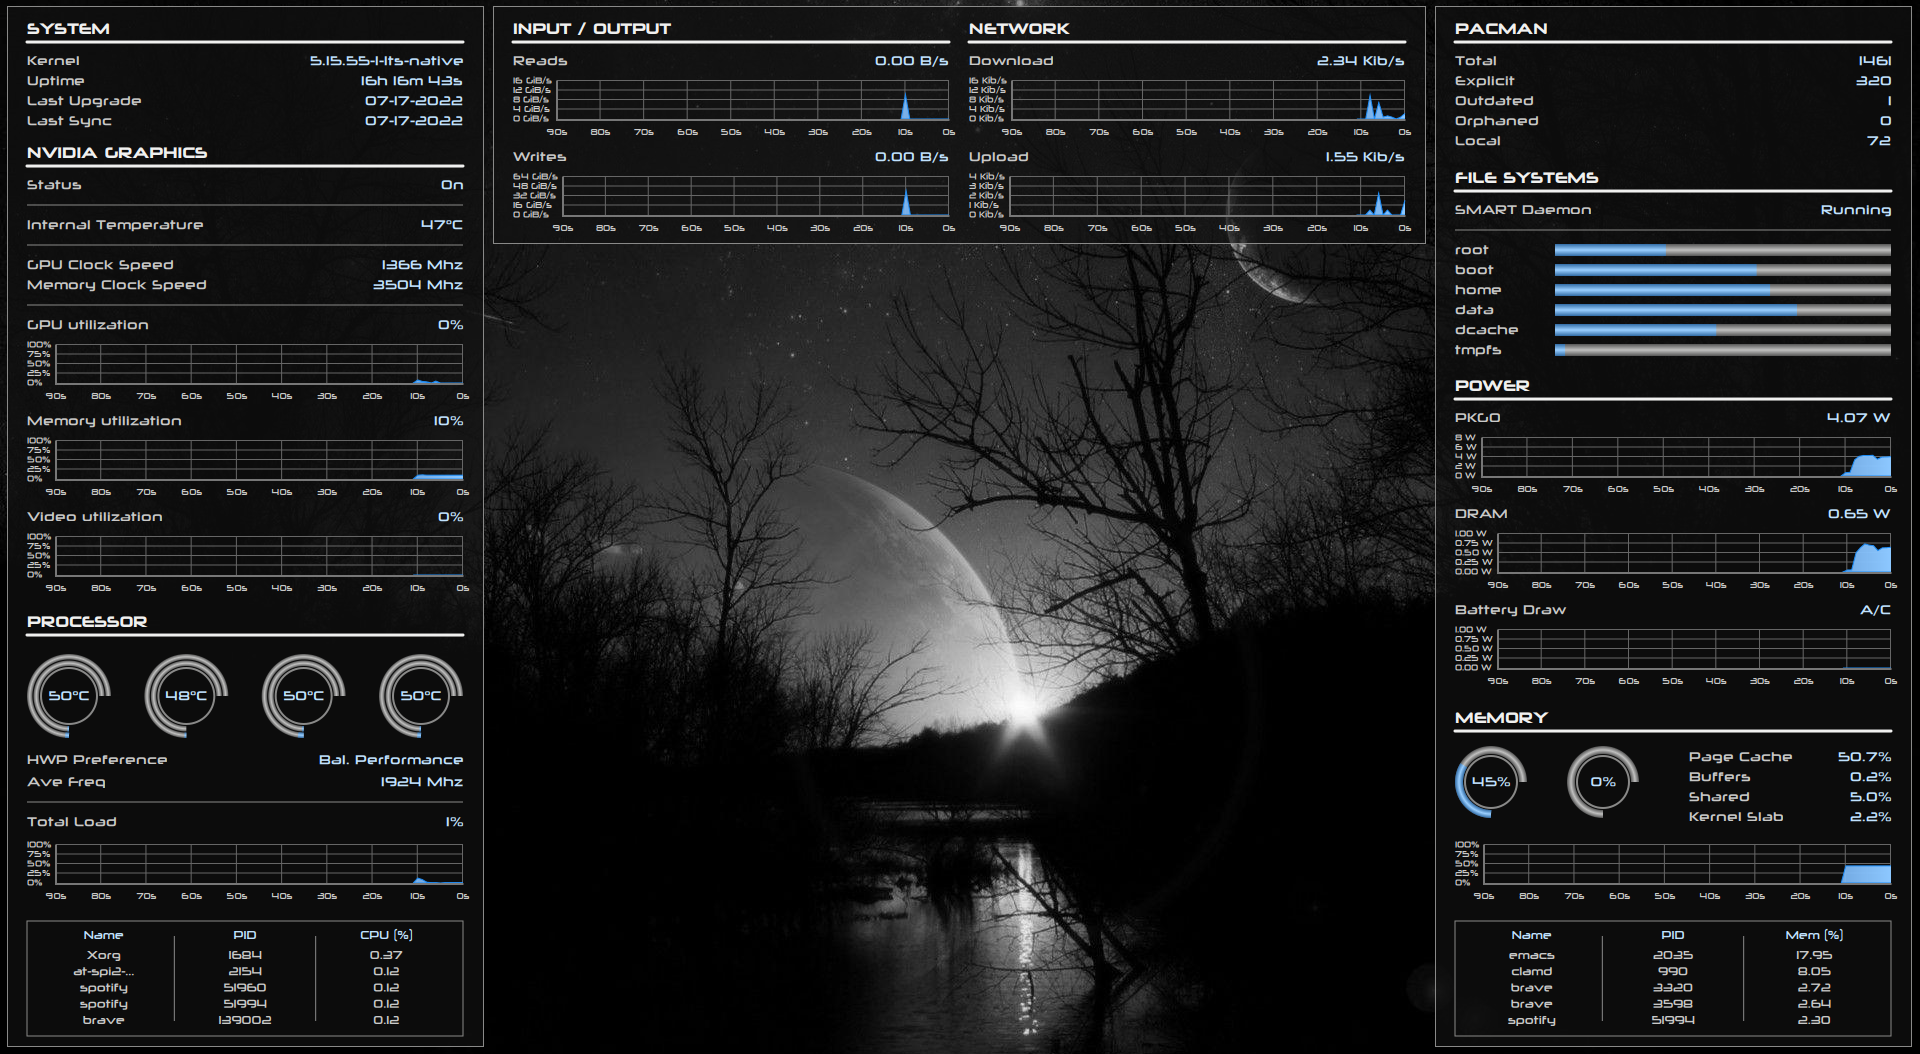Click the FILE SYSTEMS section heading
This screenshot has height=1054, width=1920.
click(1526, 178)
